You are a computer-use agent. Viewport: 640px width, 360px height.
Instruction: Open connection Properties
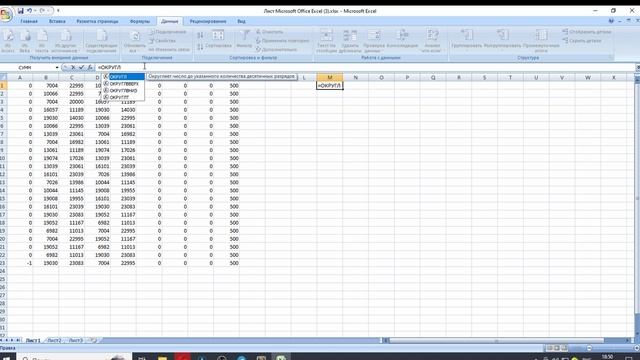coord(162,41)
